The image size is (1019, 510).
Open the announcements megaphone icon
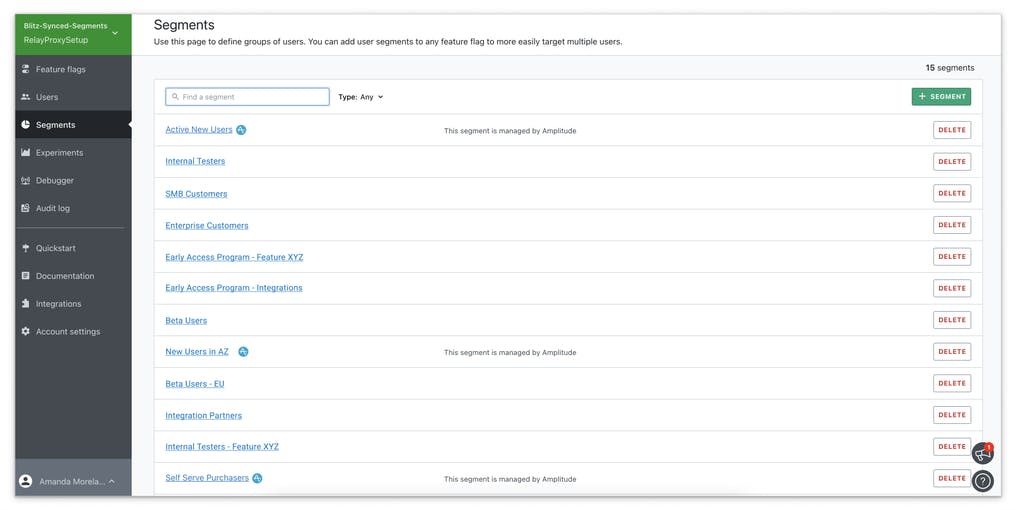click(982, 453)
